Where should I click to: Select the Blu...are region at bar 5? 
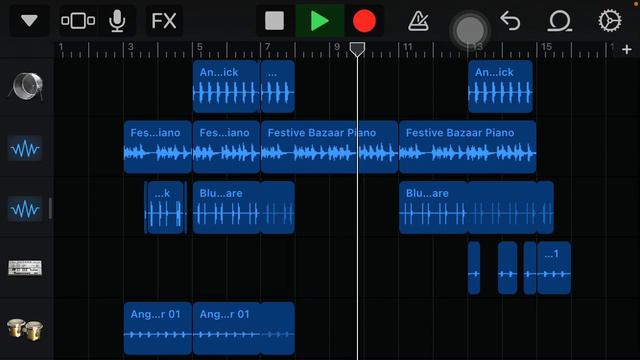[x=244, y=207]
